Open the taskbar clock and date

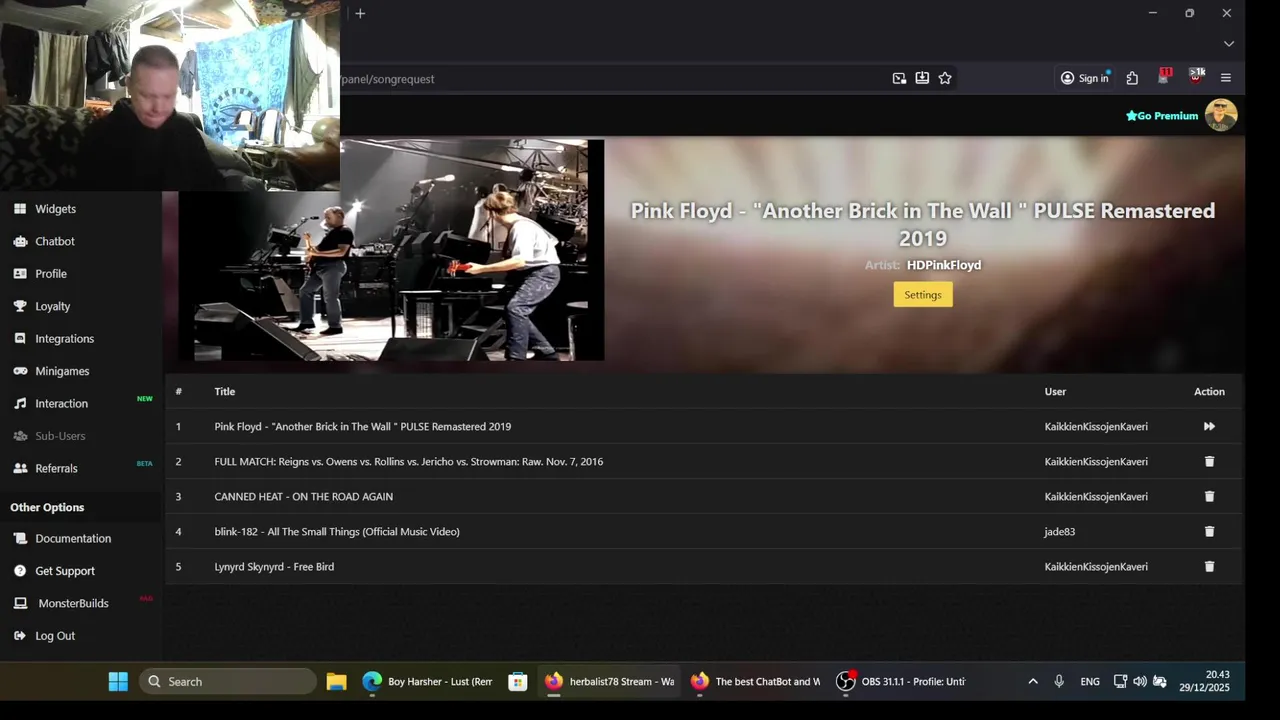pos(1204,681)
